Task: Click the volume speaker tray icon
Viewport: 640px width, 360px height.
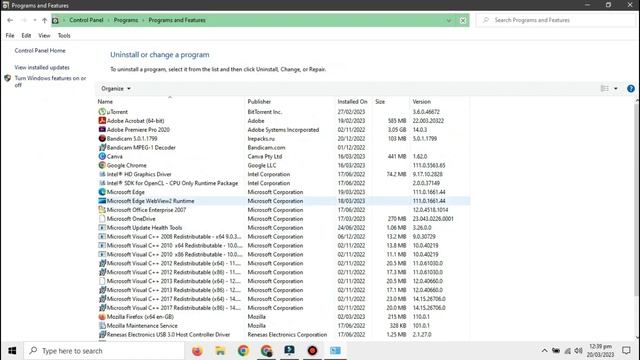Action: click(578, 351)
